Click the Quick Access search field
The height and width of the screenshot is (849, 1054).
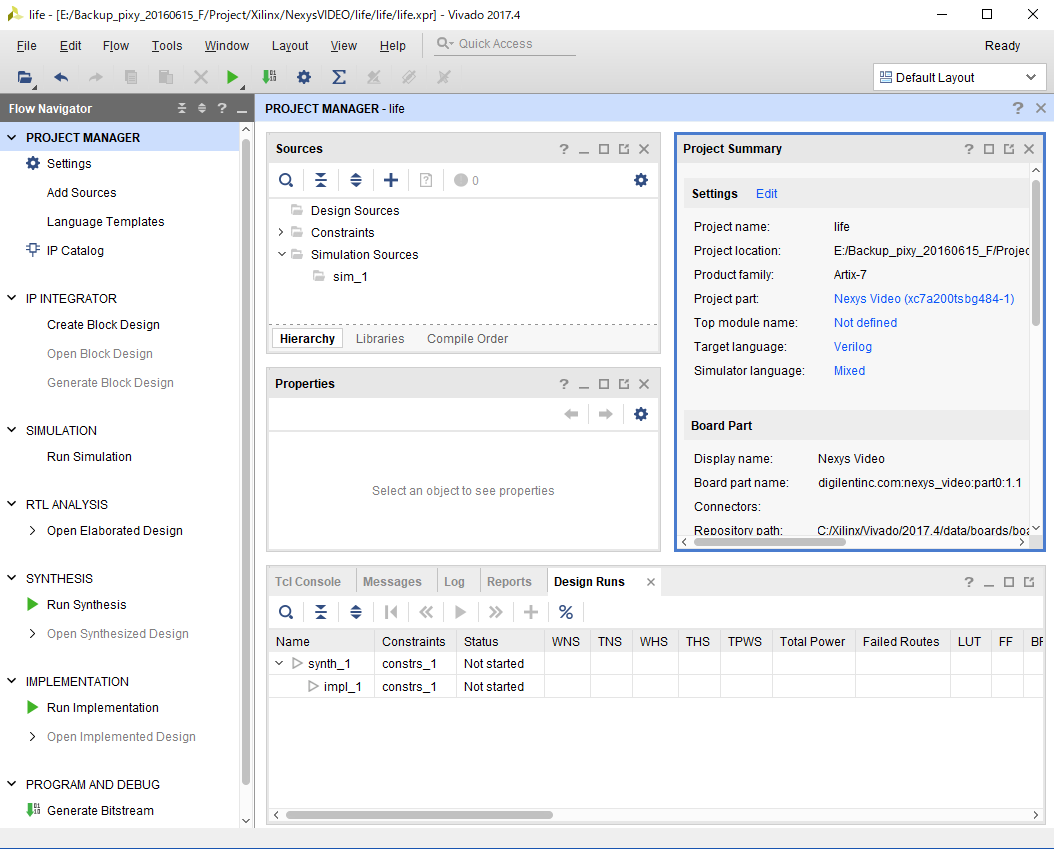pyautogui.click(x=505, y=44)
